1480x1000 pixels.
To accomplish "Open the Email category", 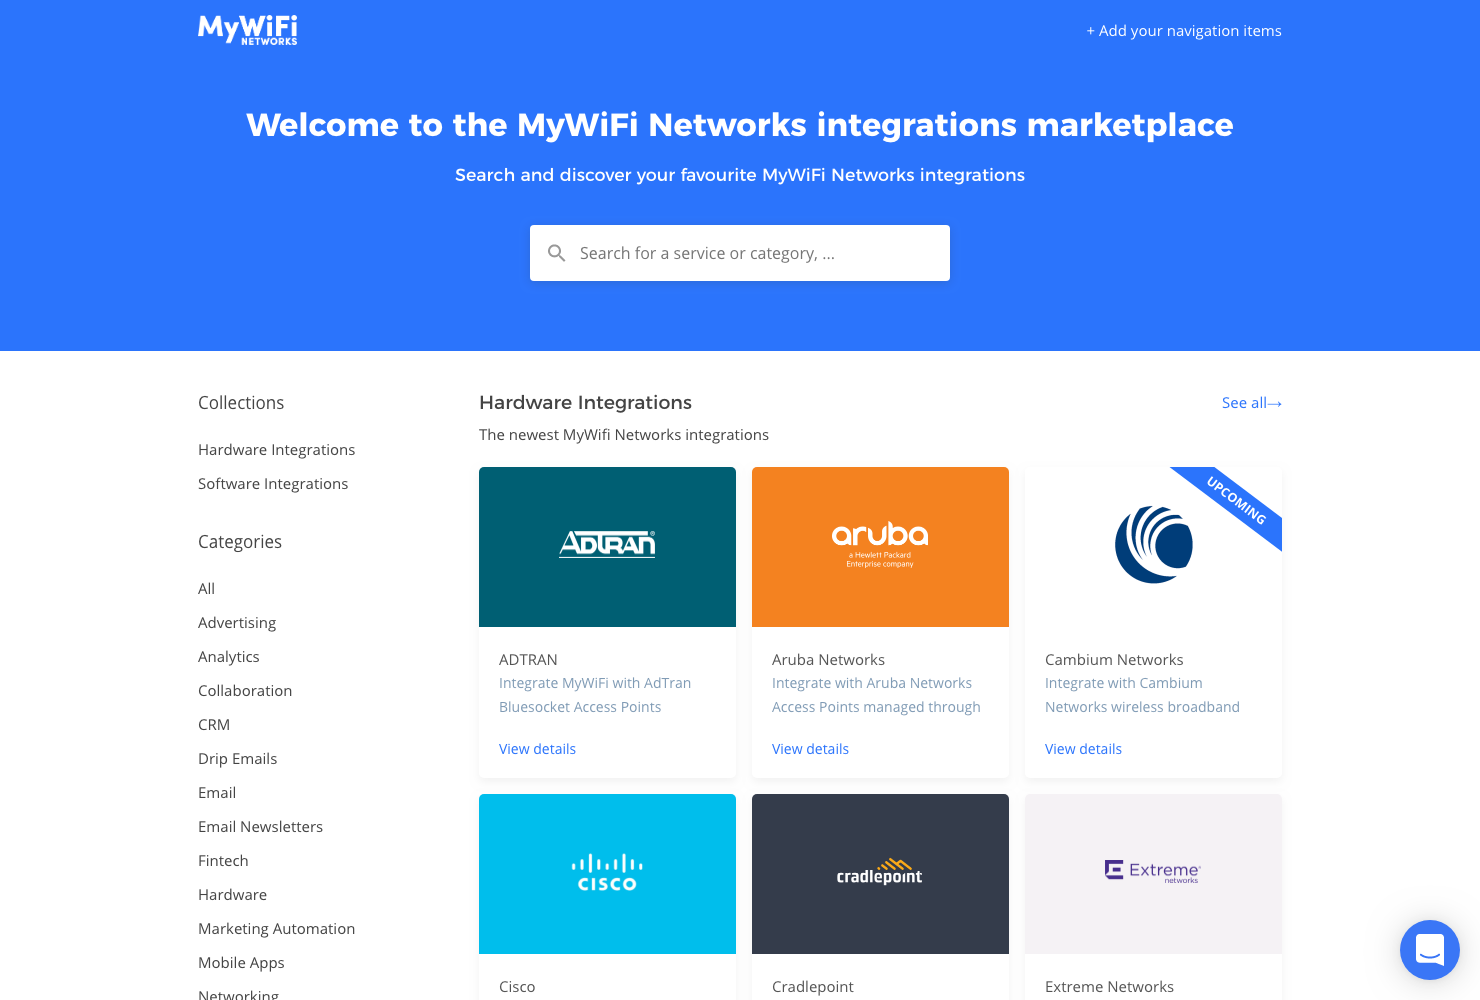I will pos(217,793).
